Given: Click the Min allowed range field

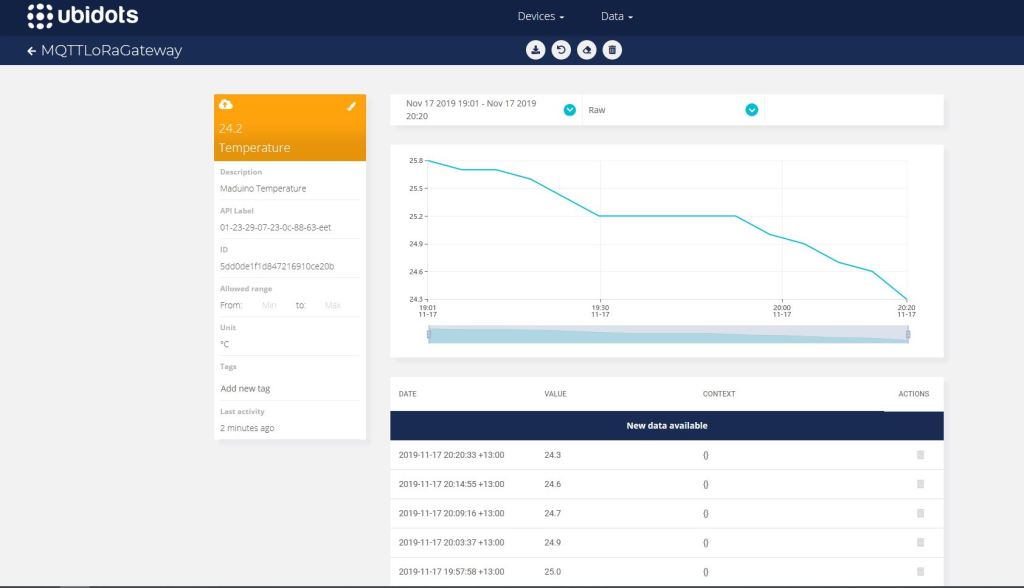Looking at the screenshot, I should click(x=268, y=305).
